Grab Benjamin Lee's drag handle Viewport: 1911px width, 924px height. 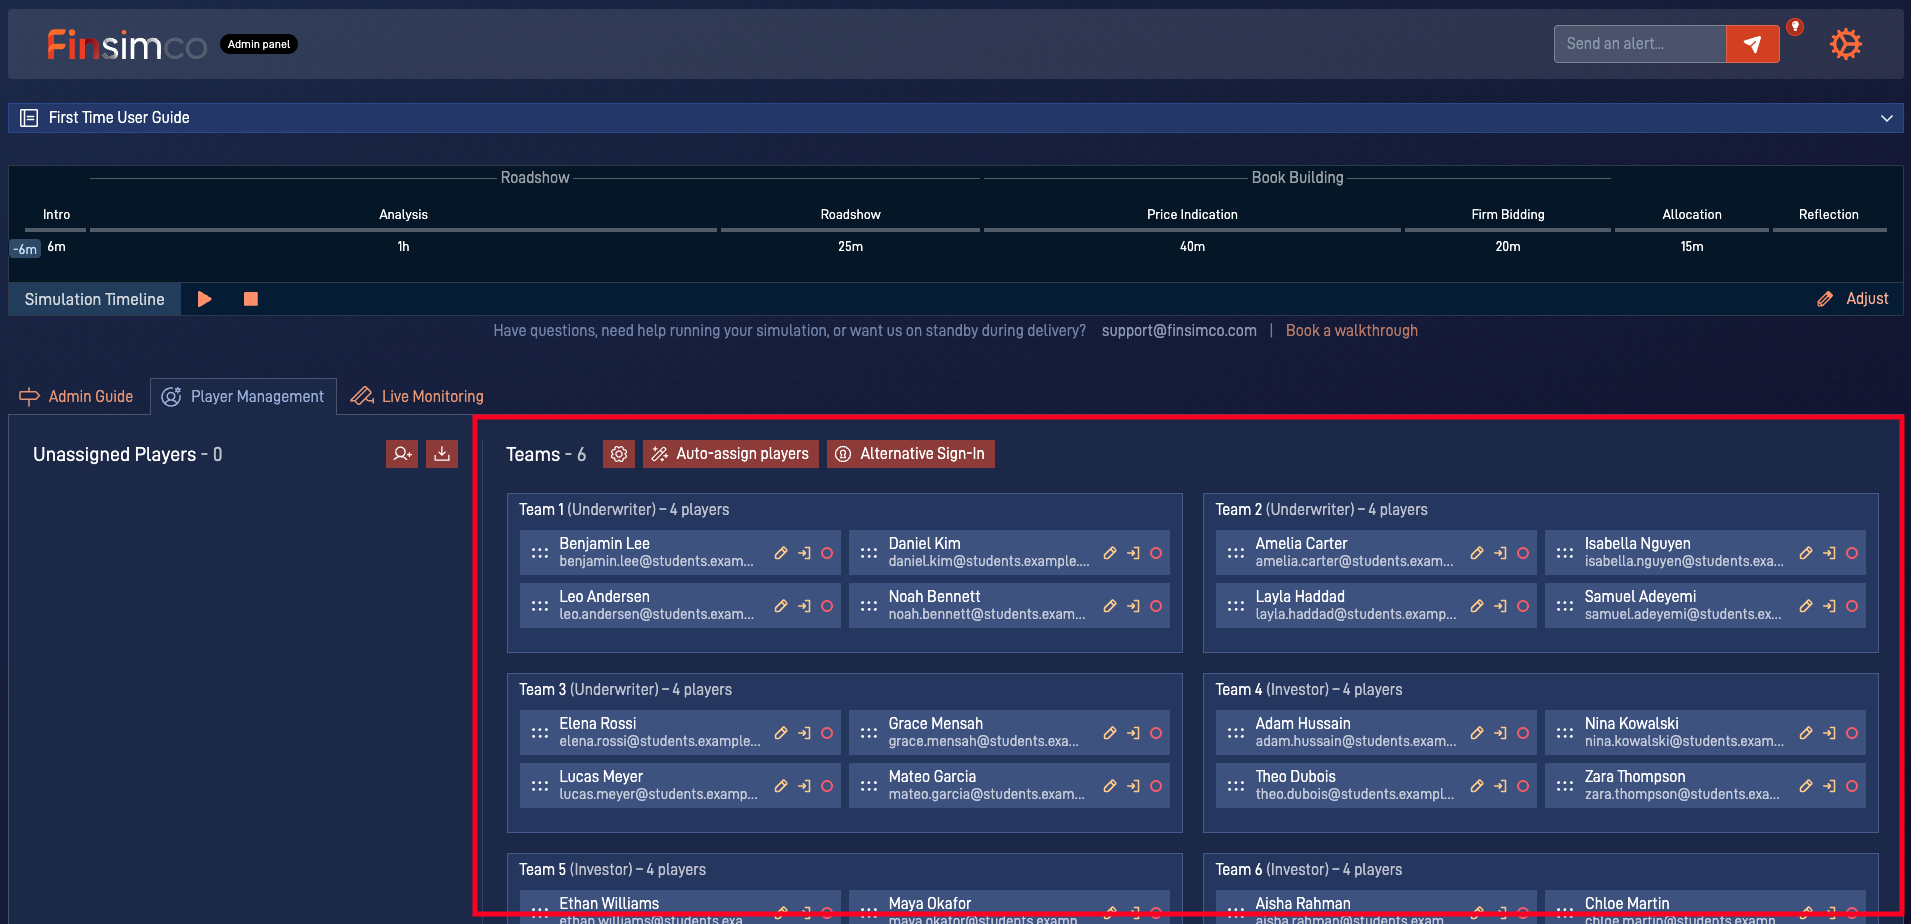tap(540, 553)
